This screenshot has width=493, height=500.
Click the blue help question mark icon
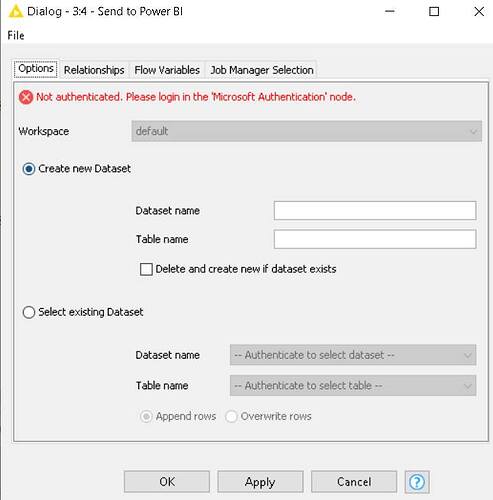[x=417, y=482]
